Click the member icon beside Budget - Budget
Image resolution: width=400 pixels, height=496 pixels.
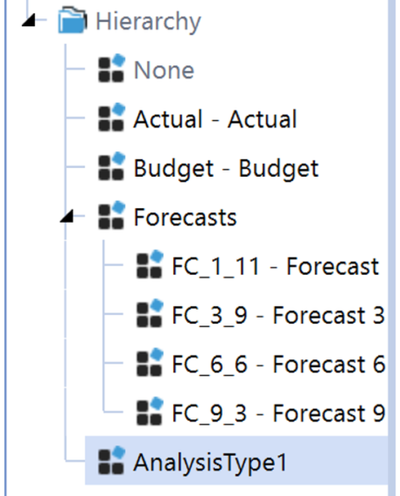point(112,166)
